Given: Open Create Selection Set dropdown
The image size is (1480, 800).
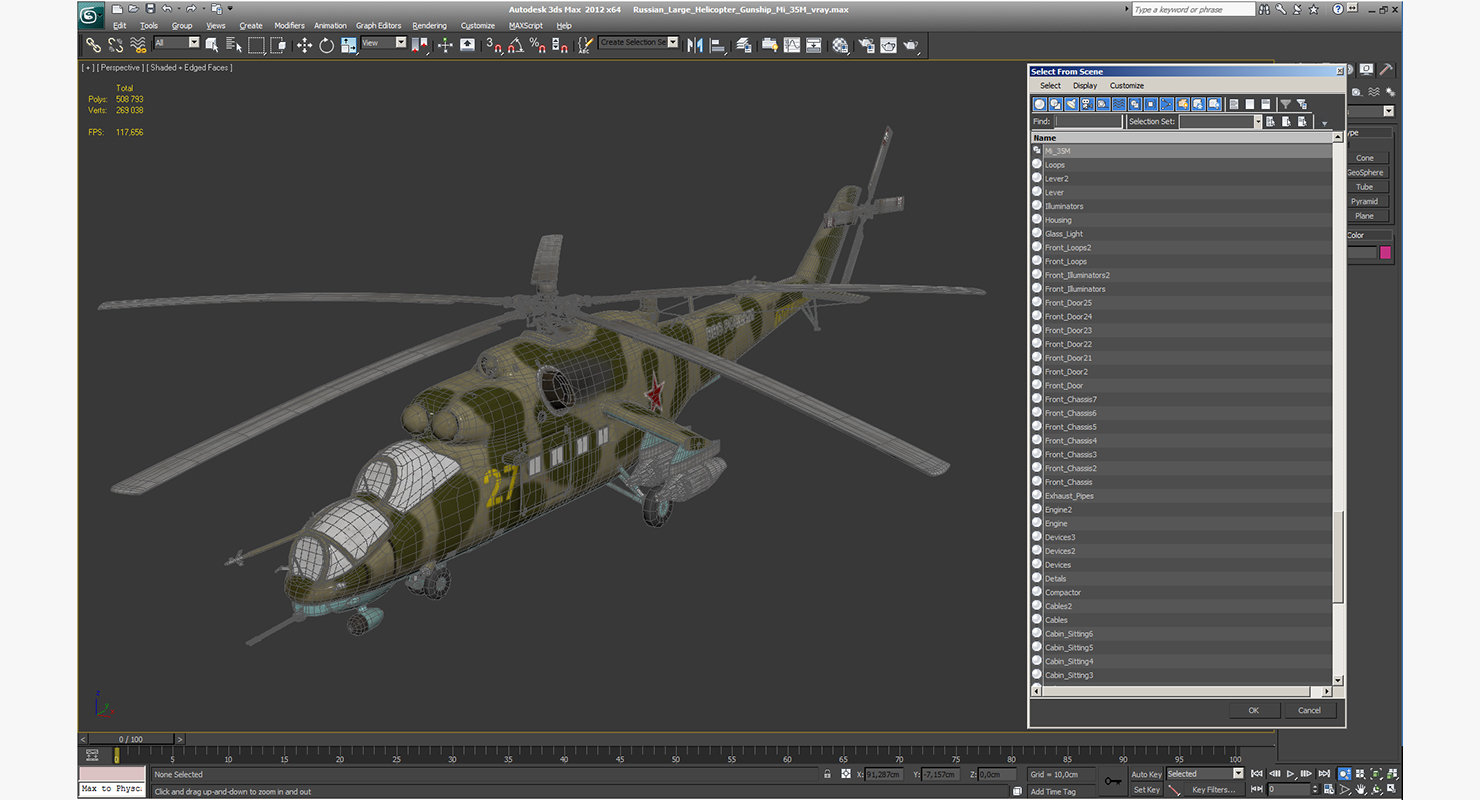Looking at the screenshot, I should click(639, 42).
